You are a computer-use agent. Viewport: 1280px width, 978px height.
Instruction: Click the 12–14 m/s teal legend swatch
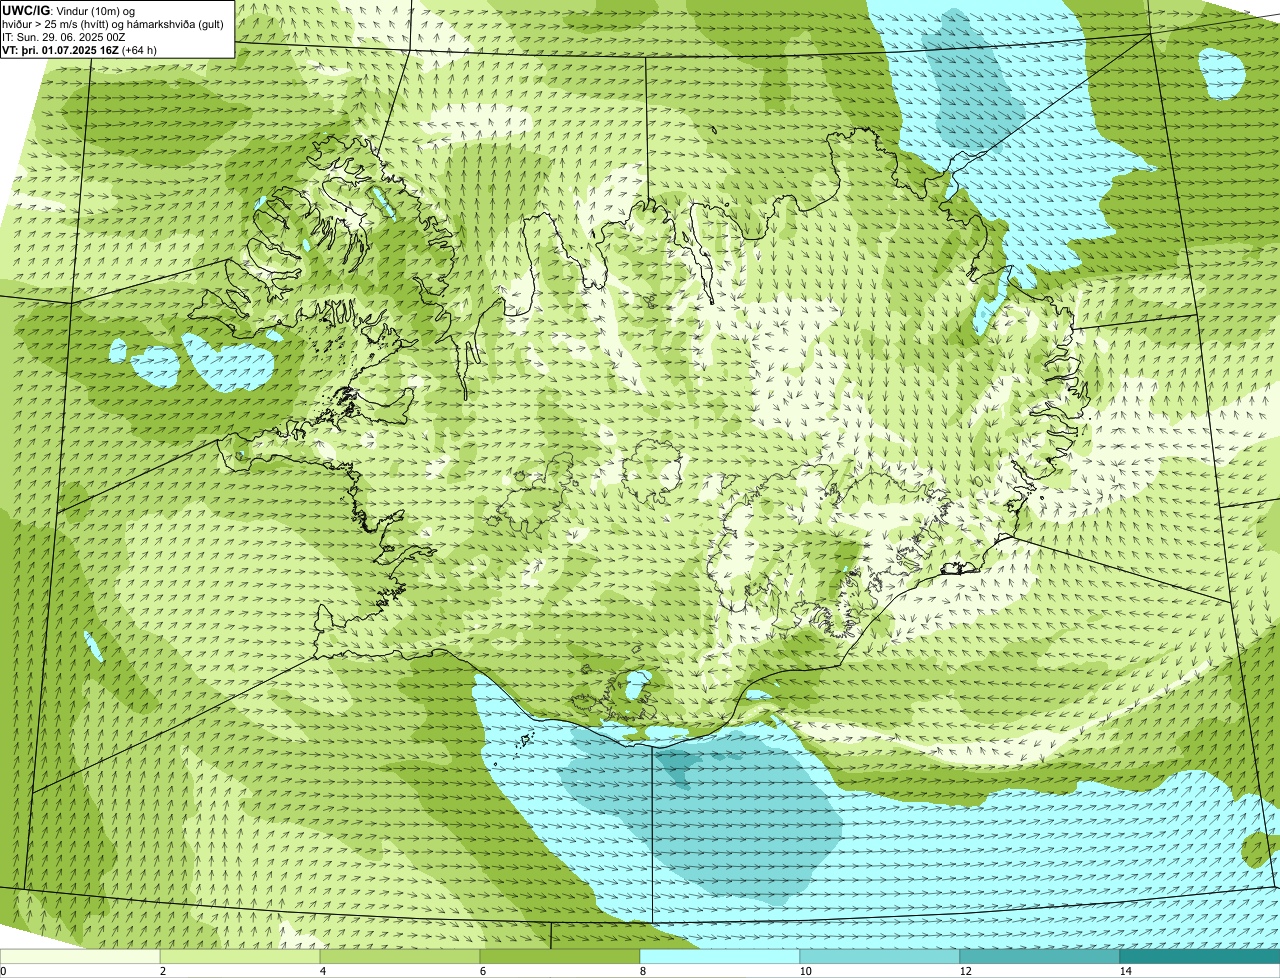[1040, 956]
